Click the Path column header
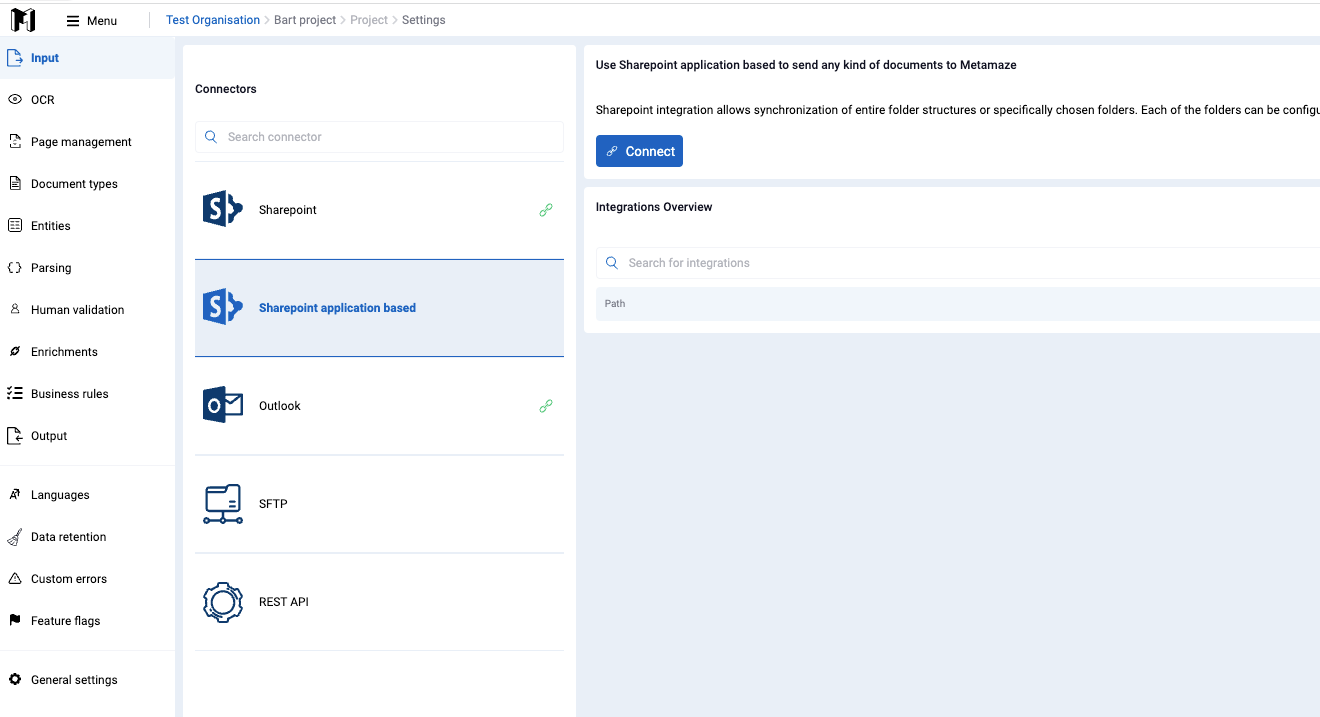 coord(615,304)
